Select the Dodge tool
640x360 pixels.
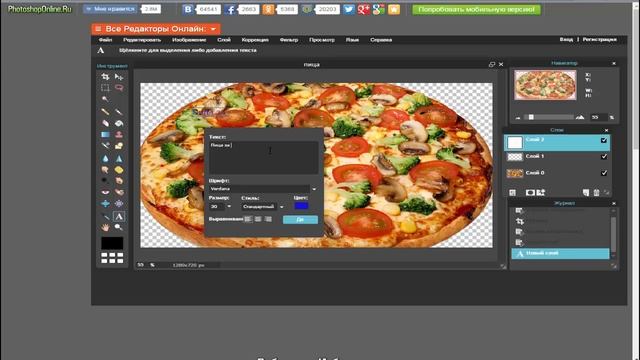[105, 180]
